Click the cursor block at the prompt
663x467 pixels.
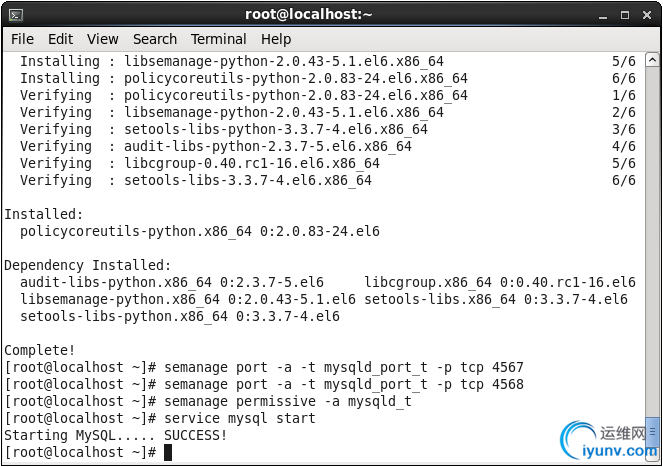tap(168, 452)
